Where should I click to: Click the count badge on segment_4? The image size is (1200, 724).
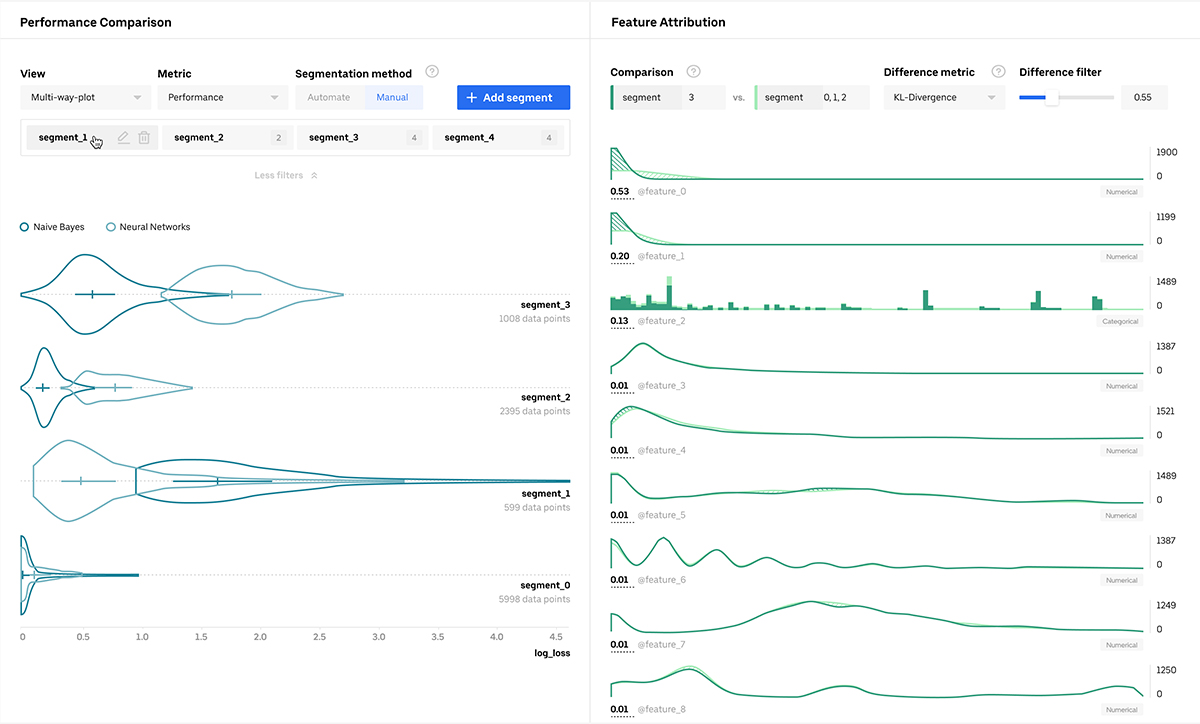[548, 138]
